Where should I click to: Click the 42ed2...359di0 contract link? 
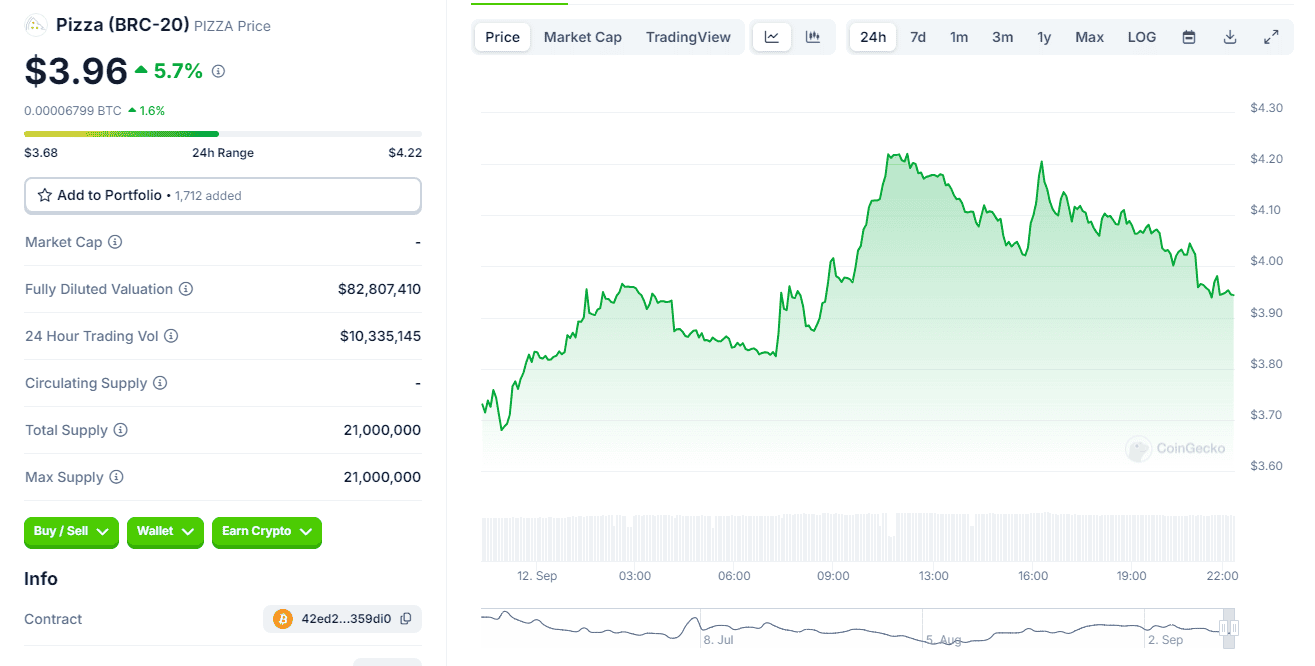tap(343, 618)
